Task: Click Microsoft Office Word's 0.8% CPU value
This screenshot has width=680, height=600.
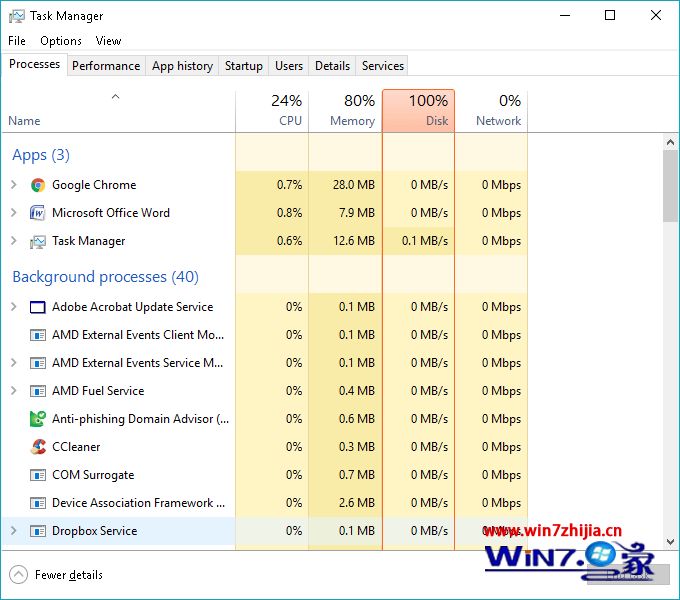Action: point(290,212)
